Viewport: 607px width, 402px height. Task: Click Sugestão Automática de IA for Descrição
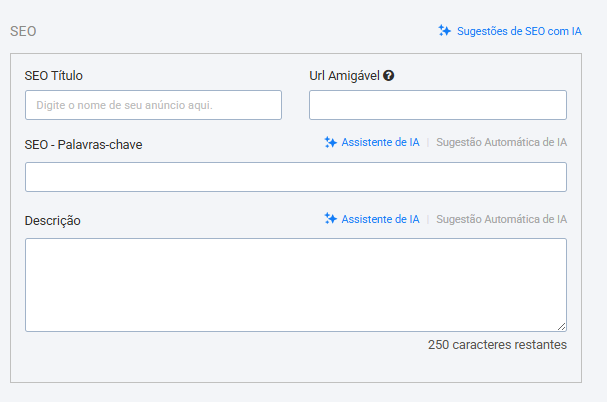point(501,219)
